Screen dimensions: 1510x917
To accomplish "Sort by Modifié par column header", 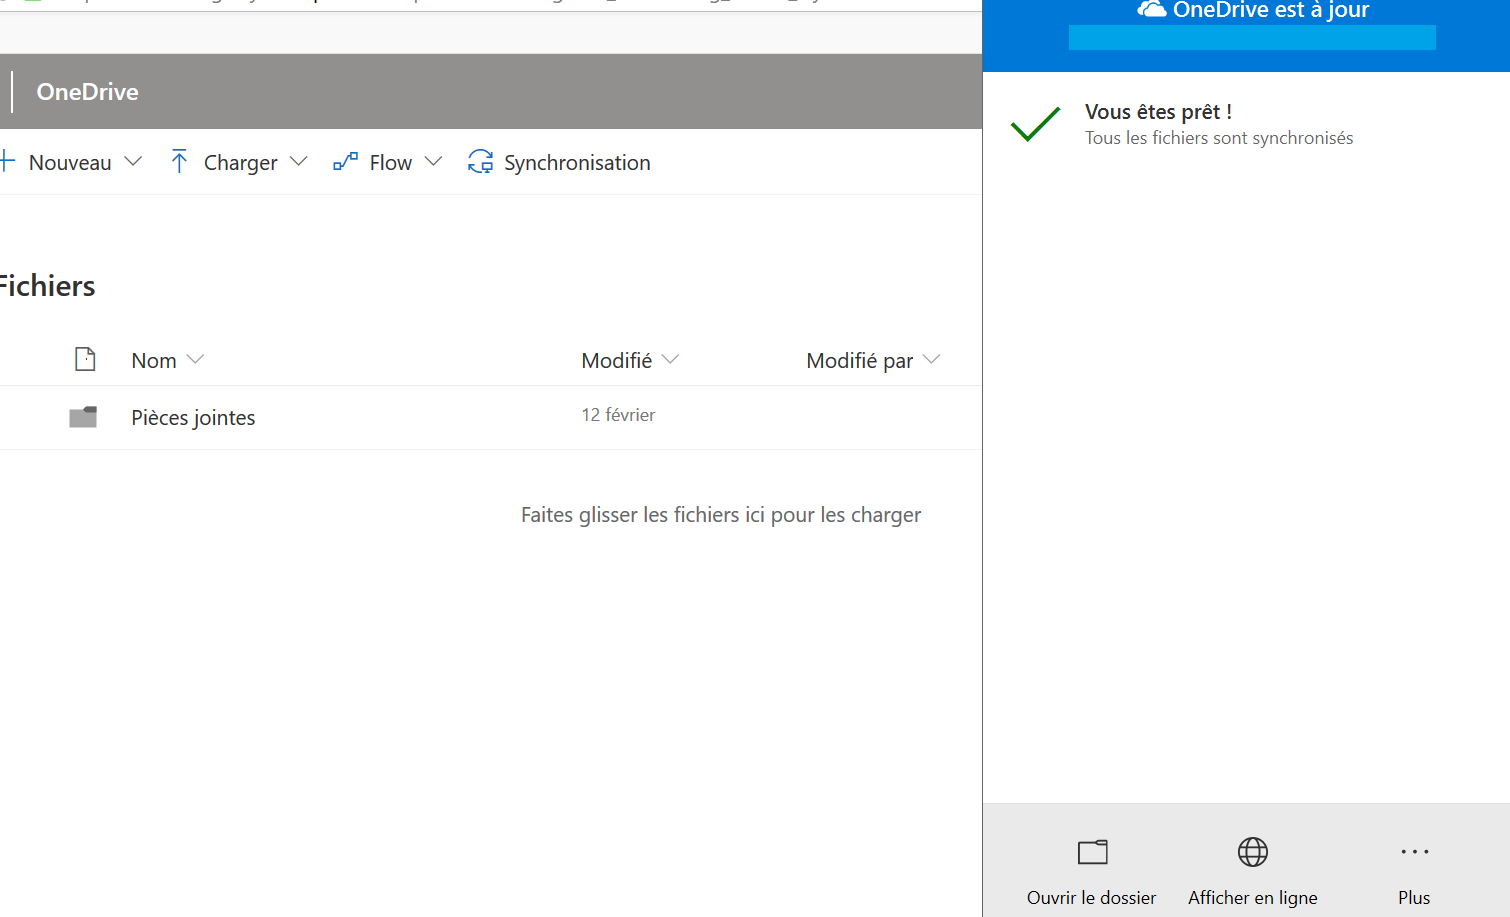I will [x=860, y=361].
